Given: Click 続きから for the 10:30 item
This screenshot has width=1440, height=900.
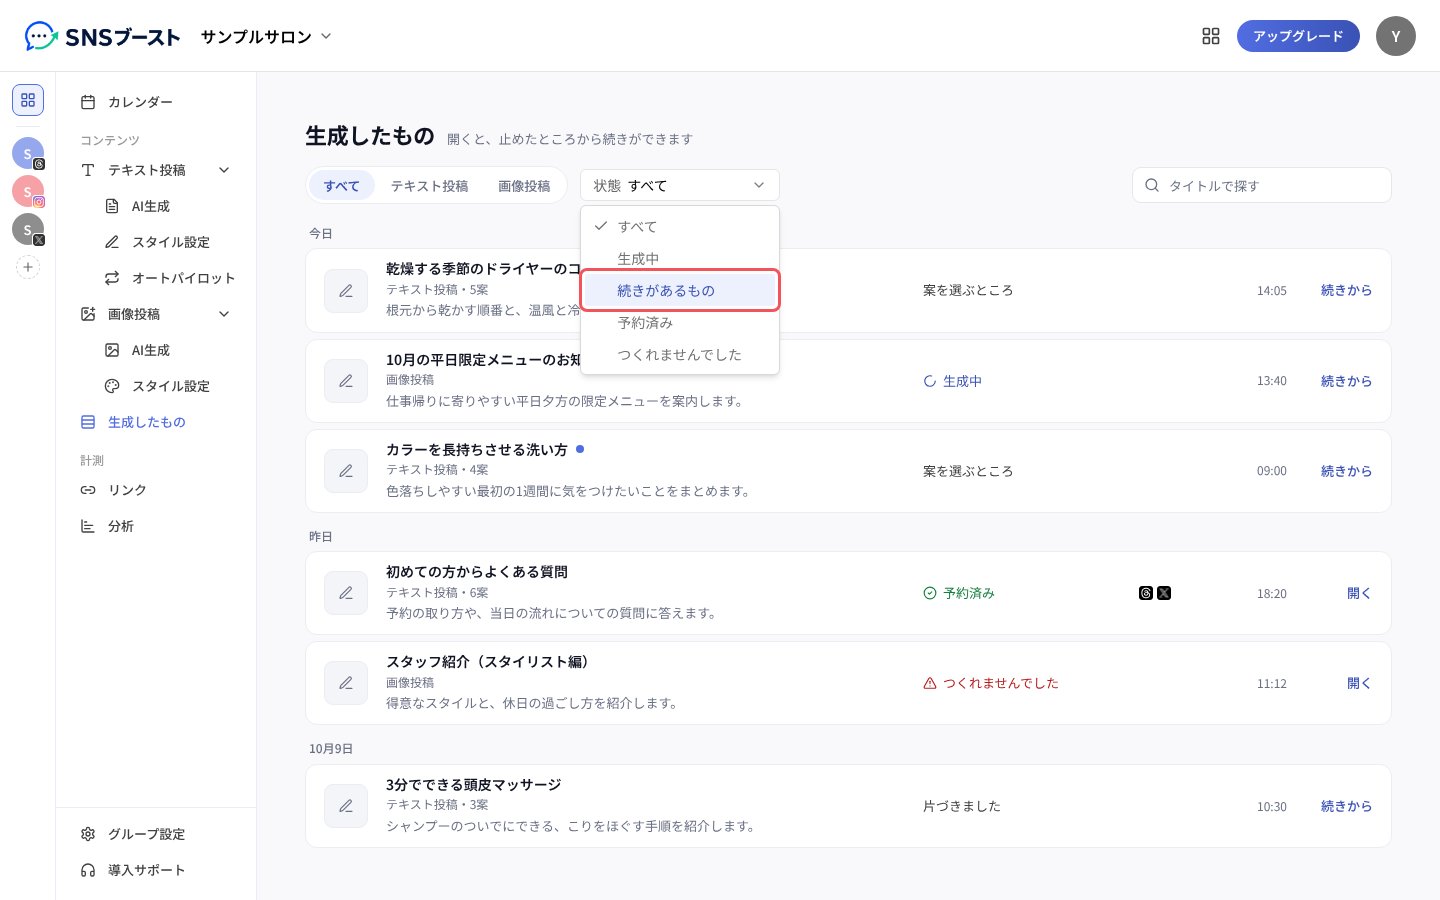Looking at the screenshot, I should point(1346,806).
